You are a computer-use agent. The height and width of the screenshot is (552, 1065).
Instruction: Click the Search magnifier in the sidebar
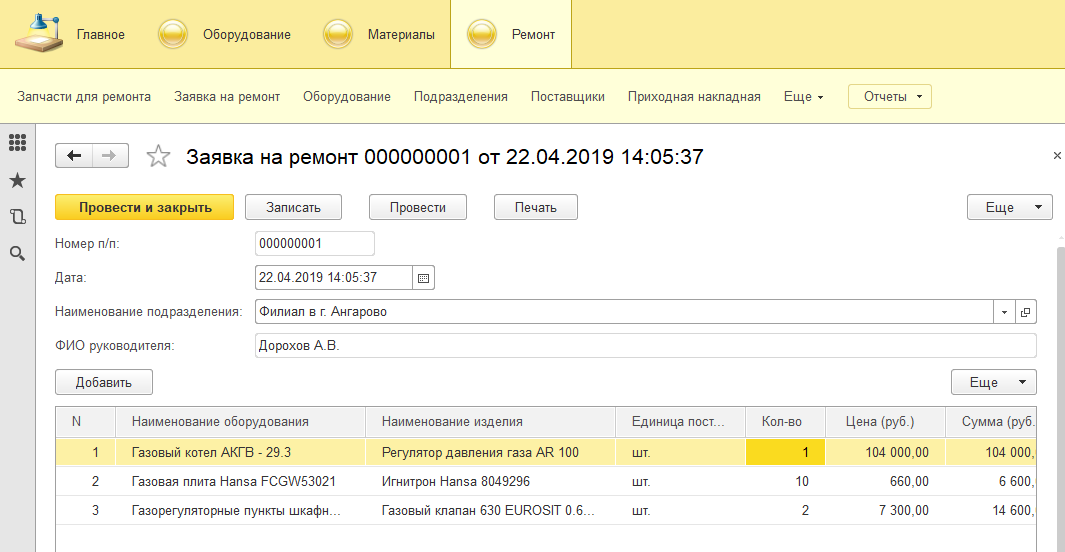[x=18, y=254]
